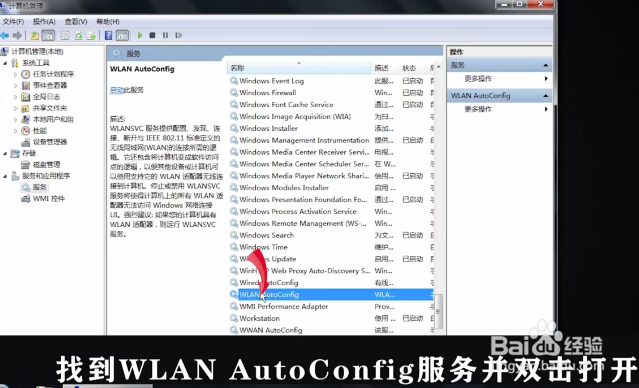Select the Windows Installer service row
This screenshot has height=388, width=639.
(x=330, y=128)
